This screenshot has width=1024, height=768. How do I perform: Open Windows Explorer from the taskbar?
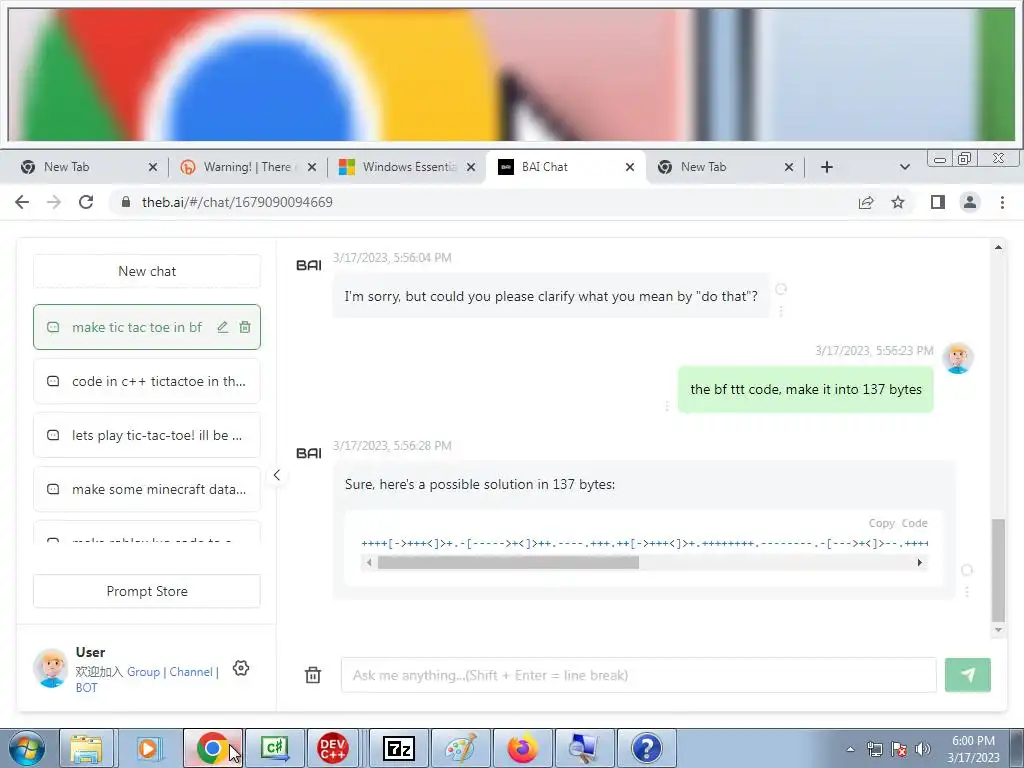[x=86, y=748]
